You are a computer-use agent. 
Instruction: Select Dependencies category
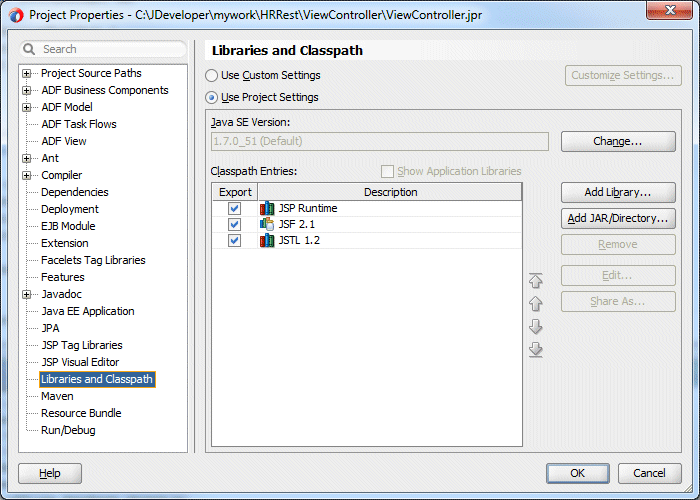point(75,192)
